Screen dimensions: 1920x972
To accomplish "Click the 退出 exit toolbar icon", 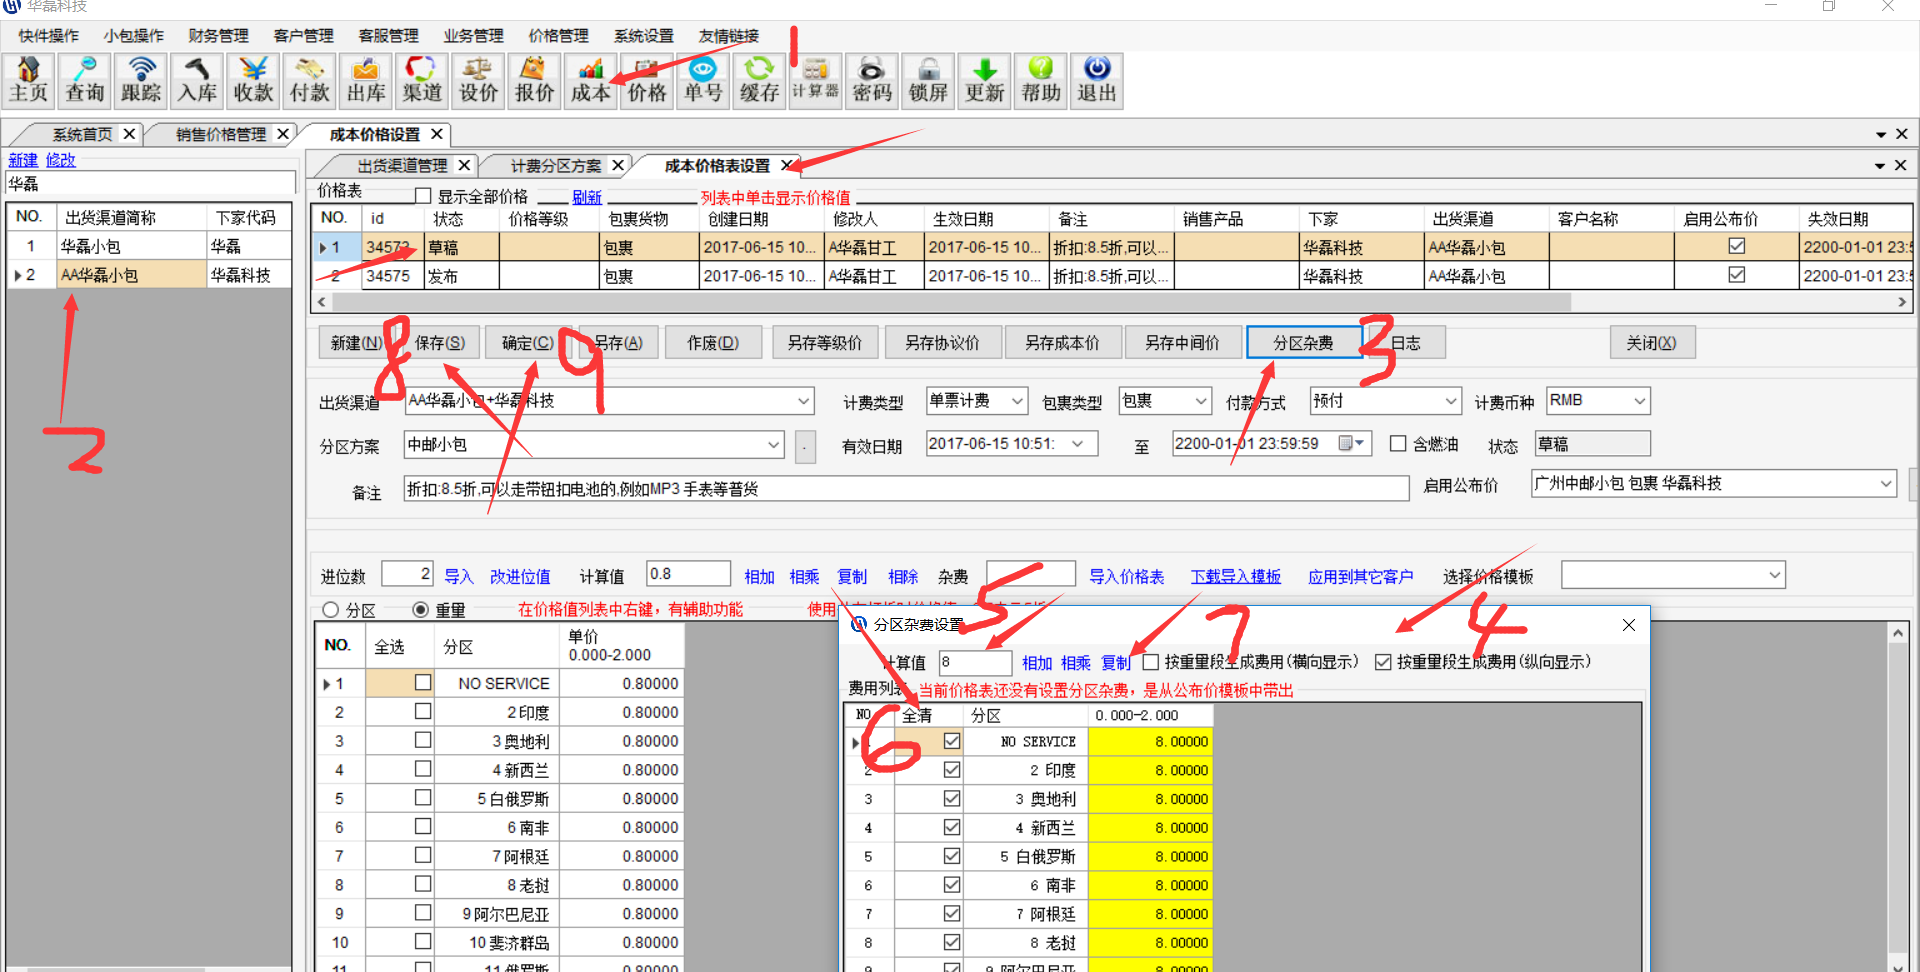I will click(x=1096, y=80).
